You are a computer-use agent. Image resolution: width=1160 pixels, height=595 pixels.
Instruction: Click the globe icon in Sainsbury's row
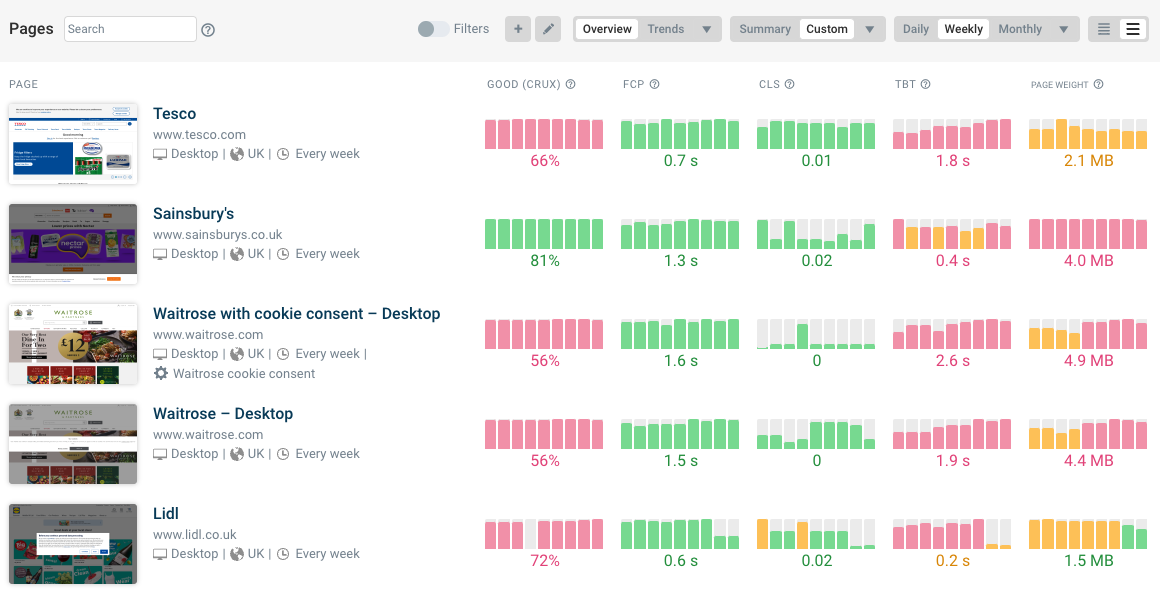click(x=237, y=254)
